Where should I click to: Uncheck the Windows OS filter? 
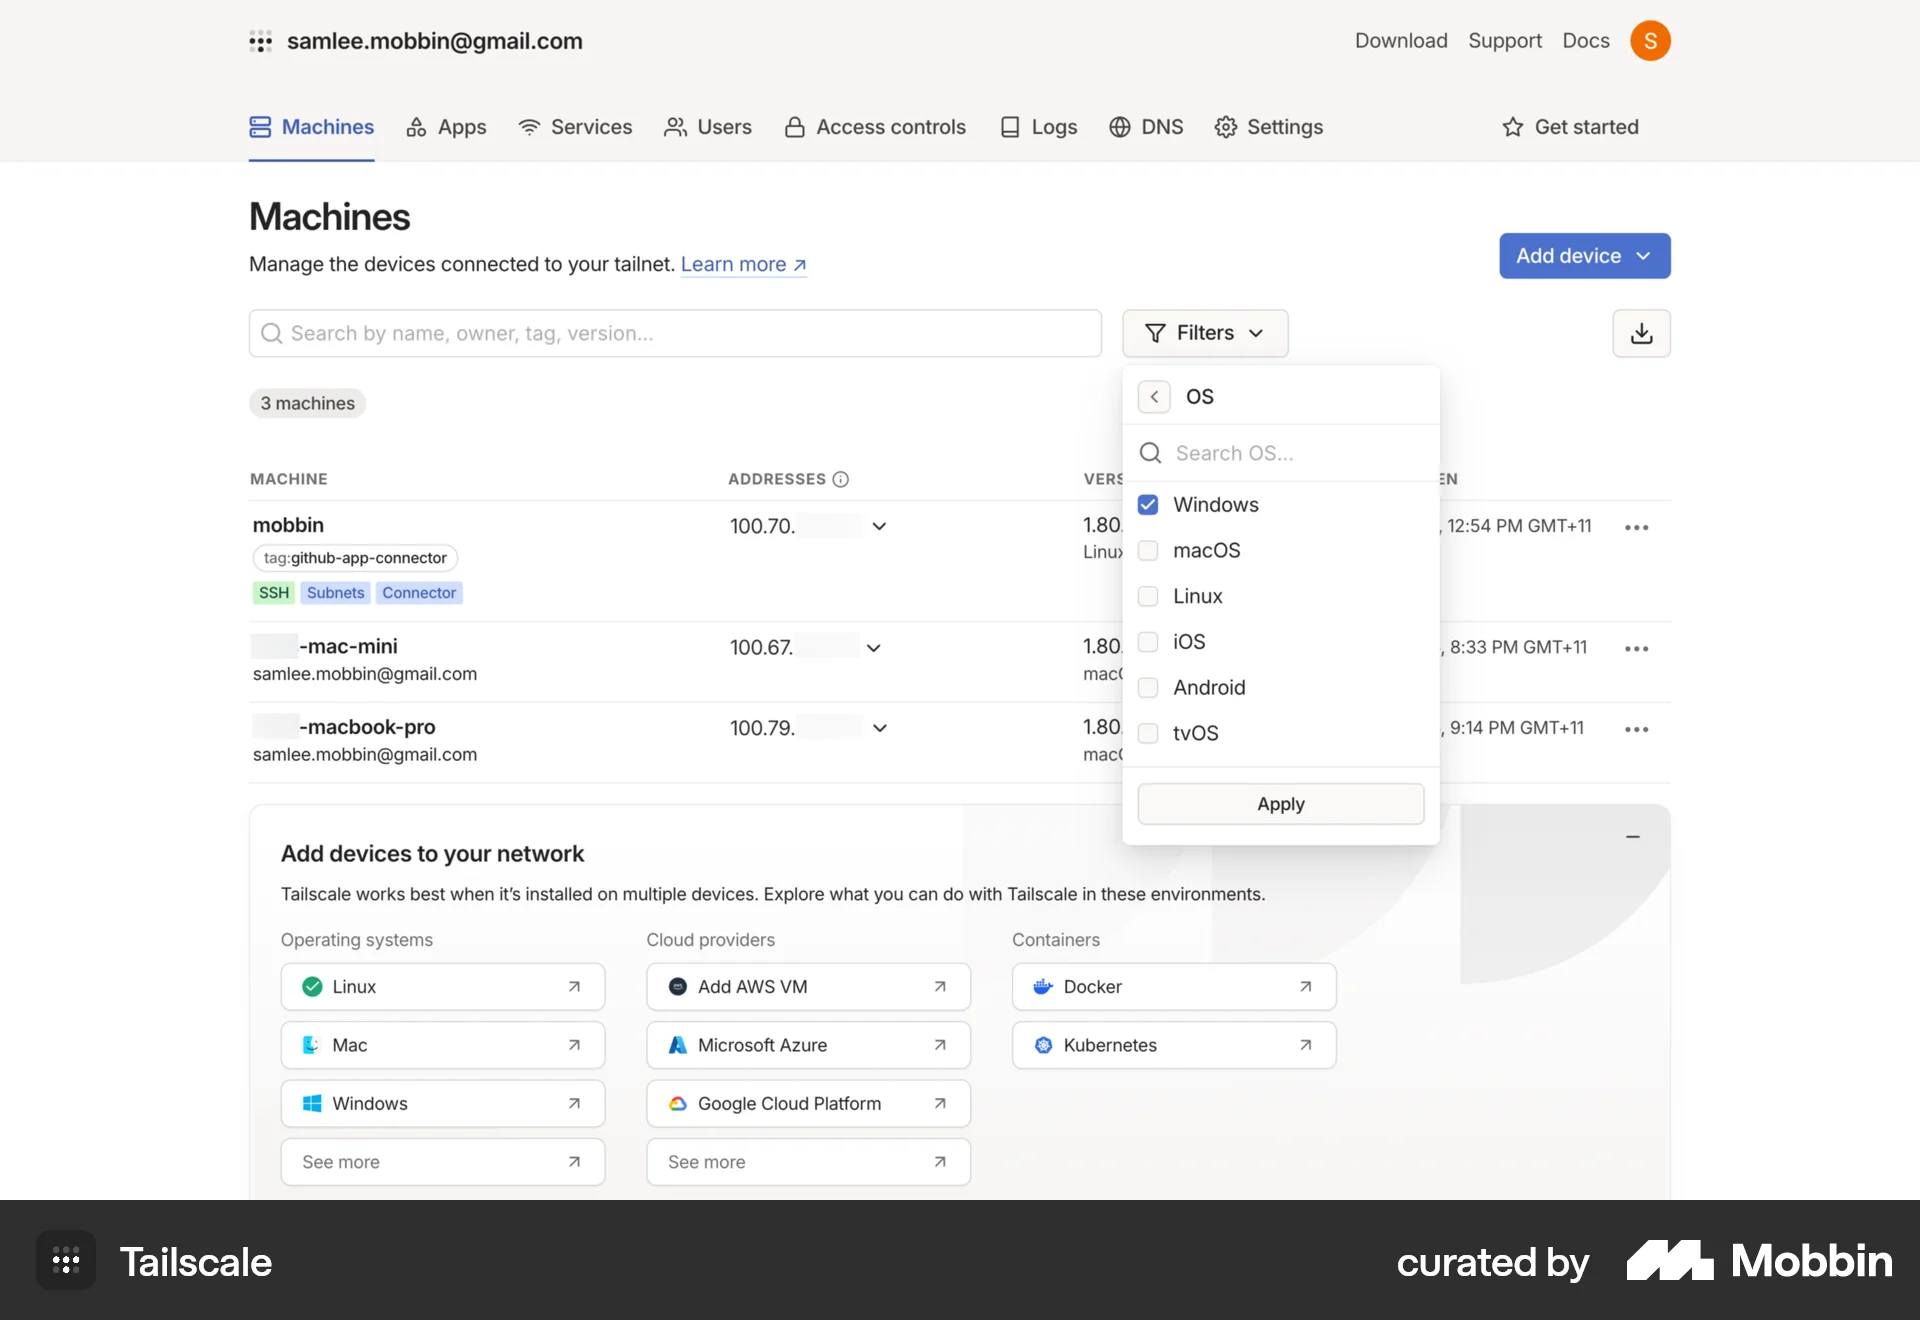[1148, 505]
